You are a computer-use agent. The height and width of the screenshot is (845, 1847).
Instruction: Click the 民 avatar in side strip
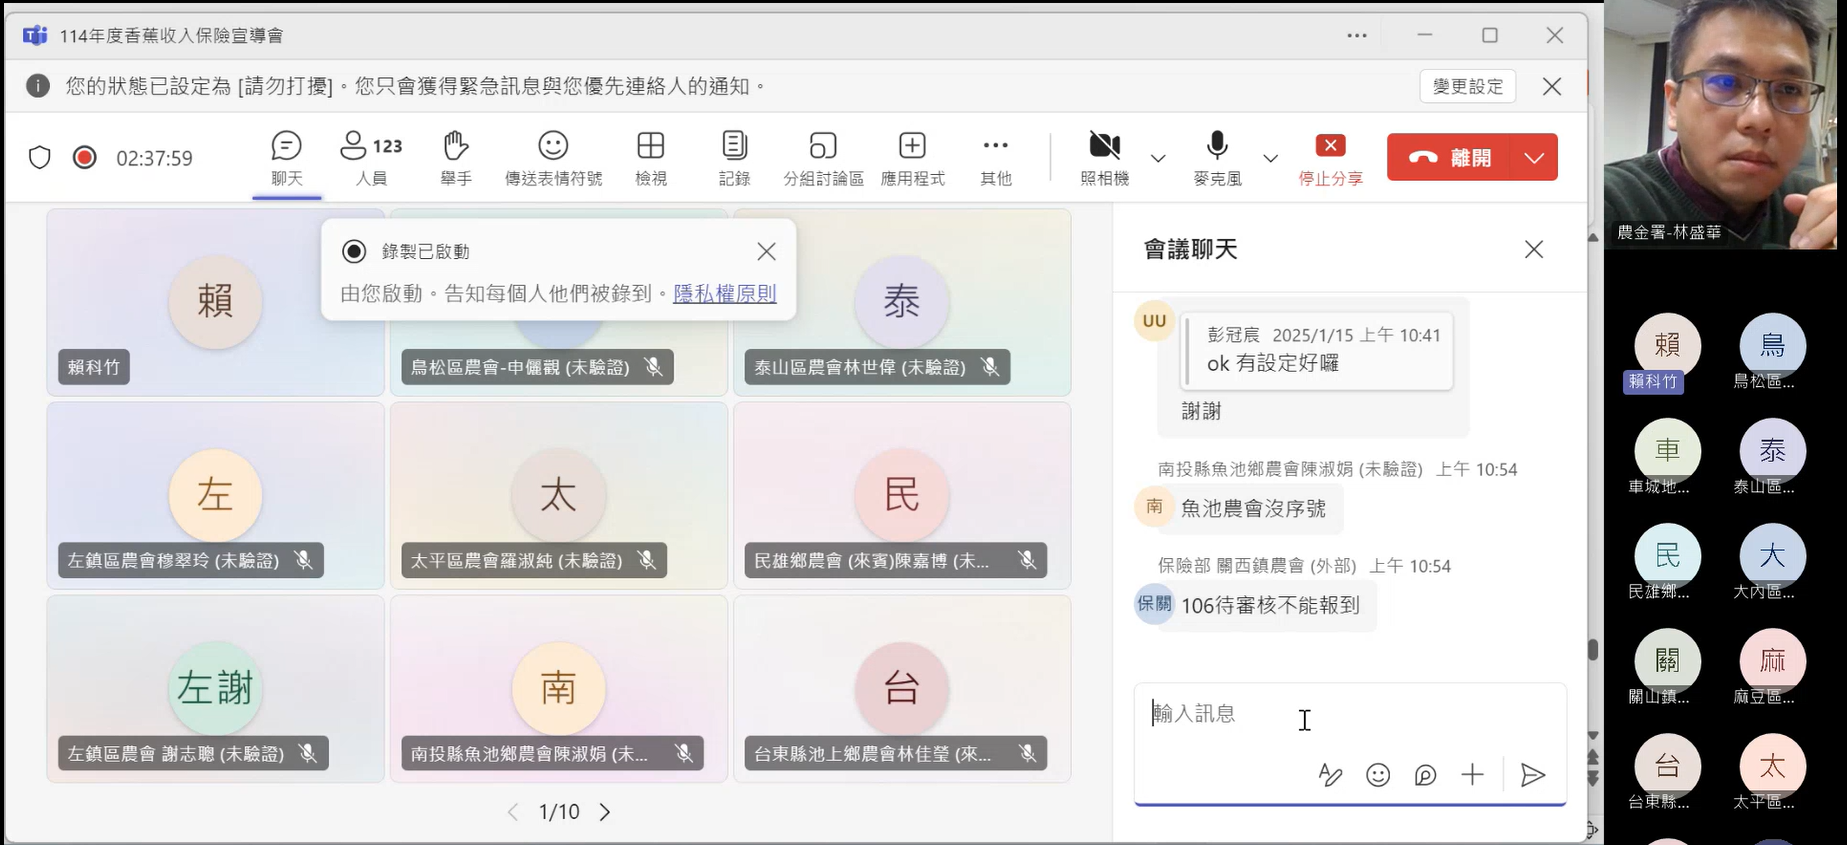click(x=1667, y=556)
